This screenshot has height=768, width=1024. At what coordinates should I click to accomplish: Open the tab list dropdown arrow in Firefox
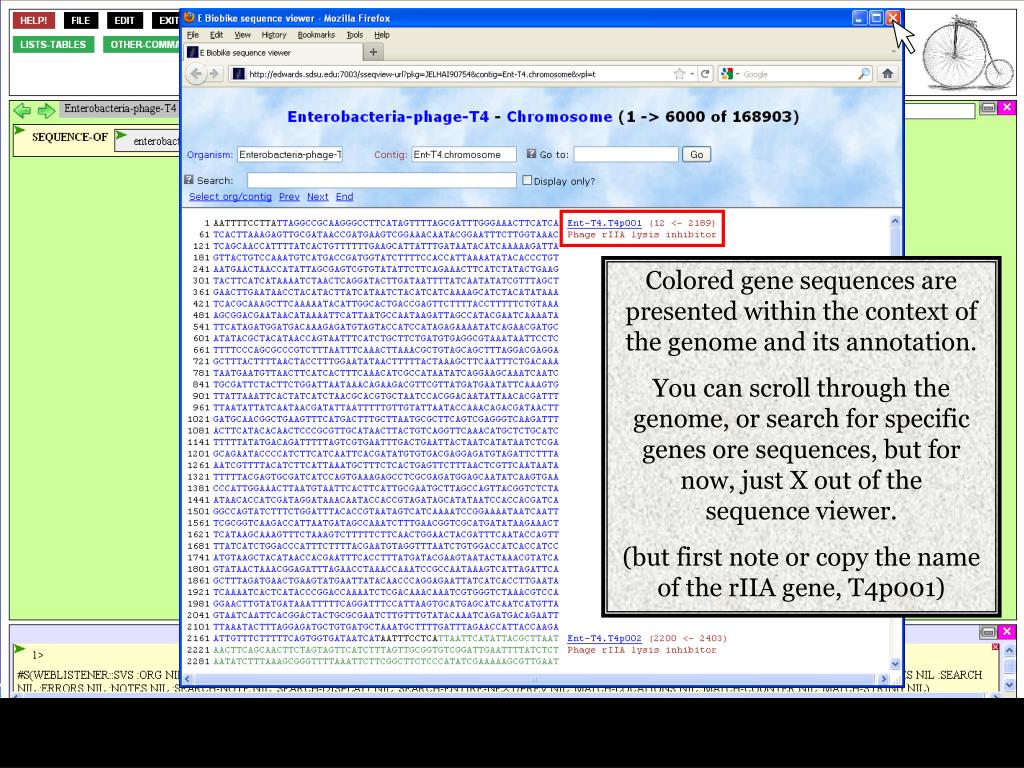pyautogui.click(x=893, y=52)
